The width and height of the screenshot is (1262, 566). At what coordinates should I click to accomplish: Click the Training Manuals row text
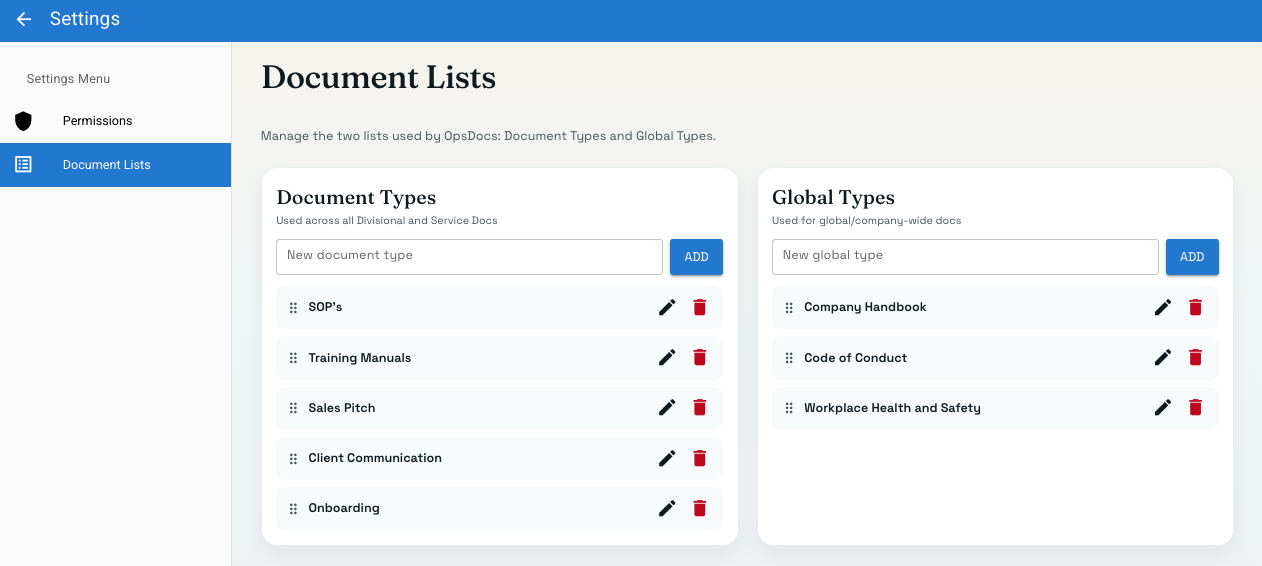(360, 357)
